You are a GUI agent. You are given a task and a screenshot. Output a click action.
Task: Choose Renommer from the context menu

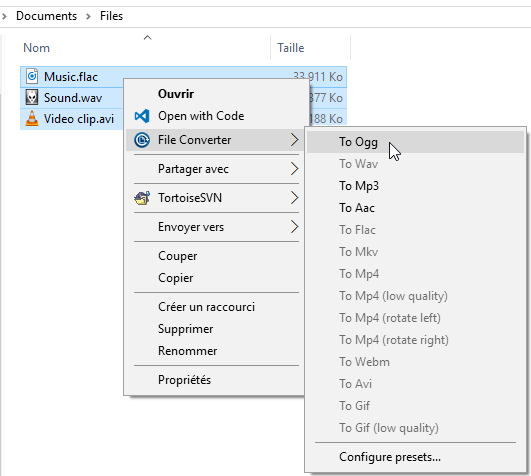pyautogui.click(x=188, y=351)
